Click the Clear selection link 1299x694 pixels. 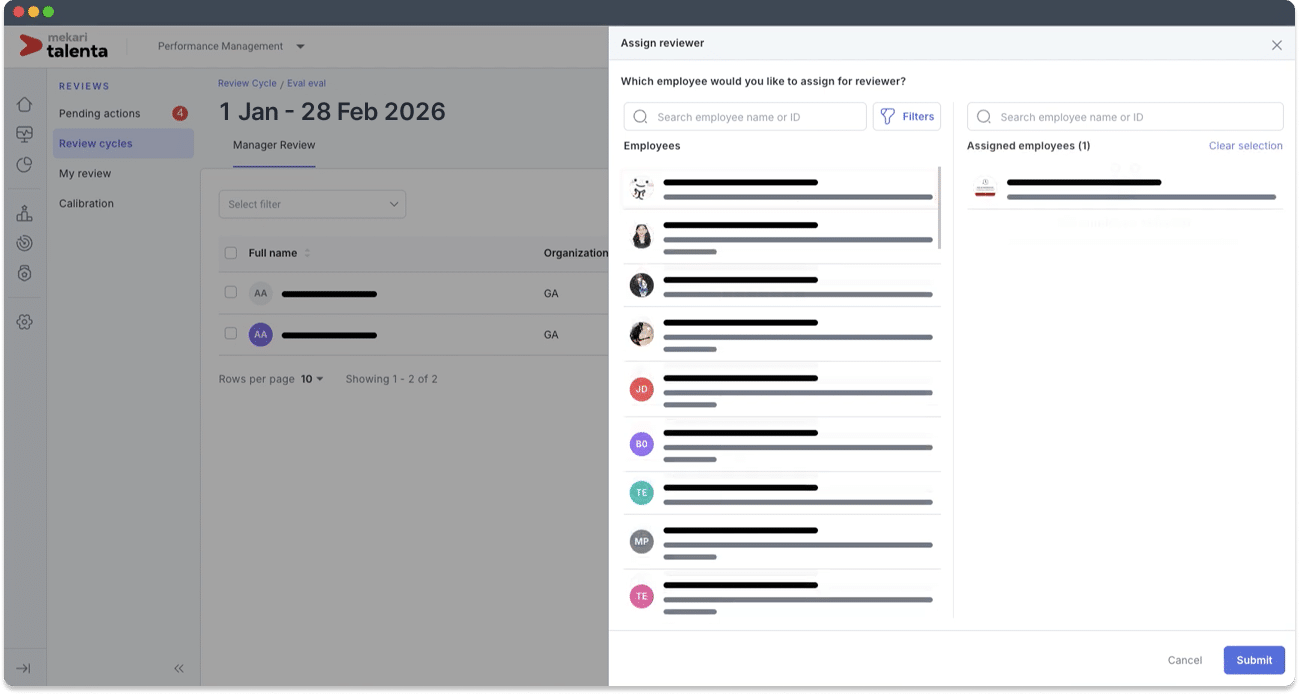(x=1245, y=146)
